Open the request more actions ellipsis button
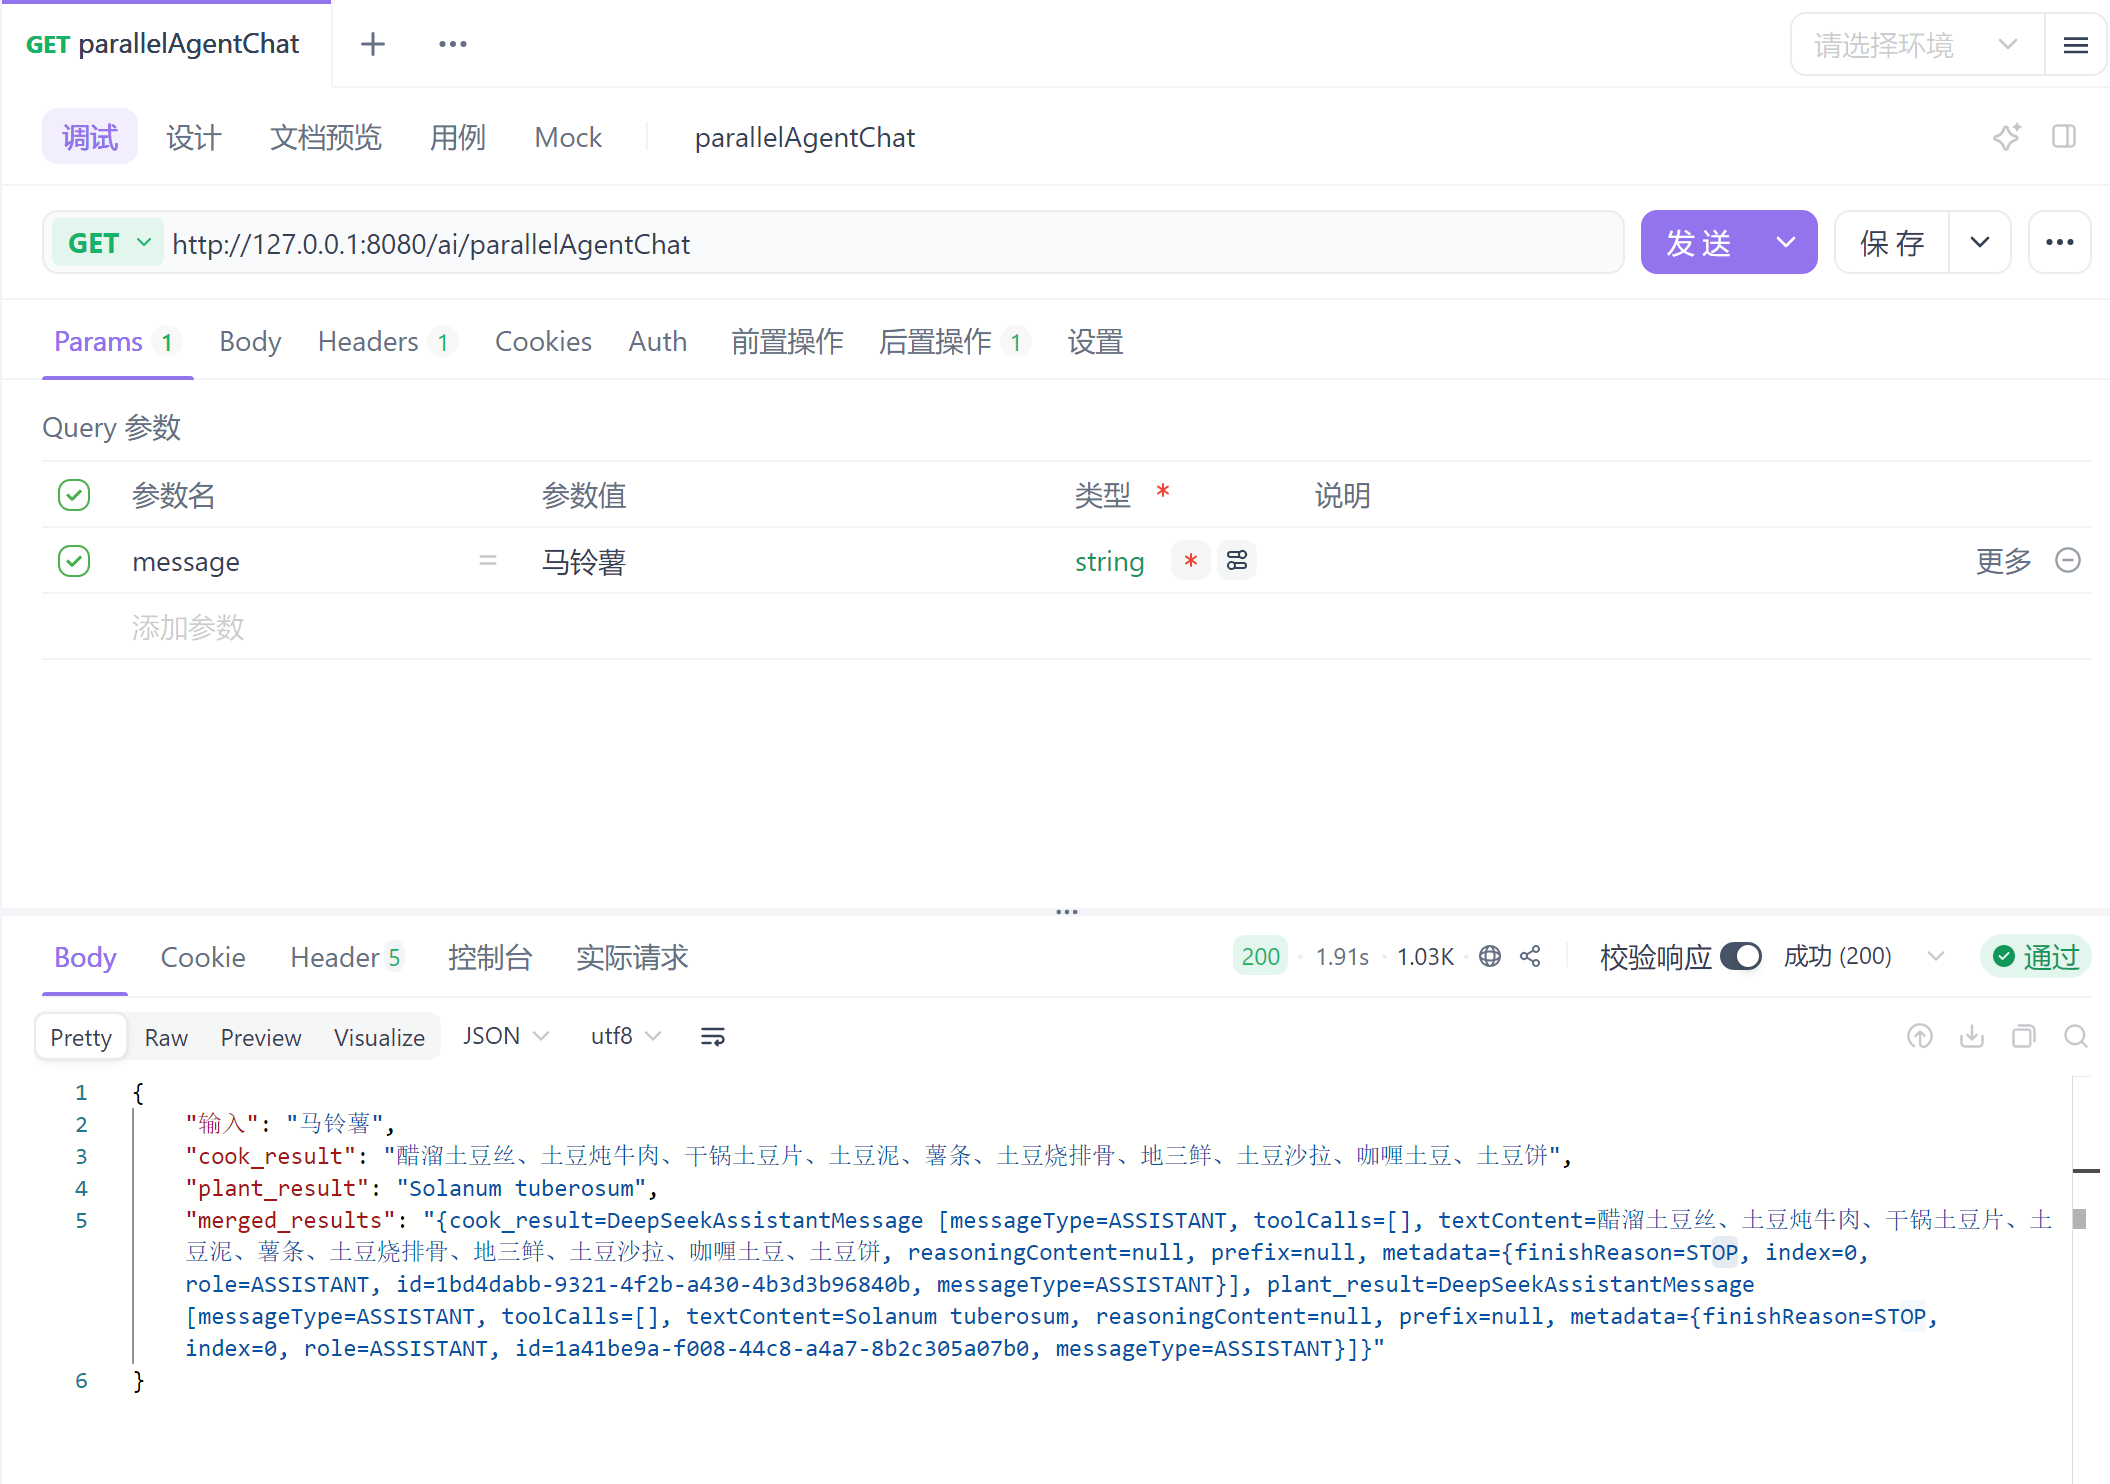Image resolution: width=2110 pixels, height=1484 pixels. click(2059, 242)
